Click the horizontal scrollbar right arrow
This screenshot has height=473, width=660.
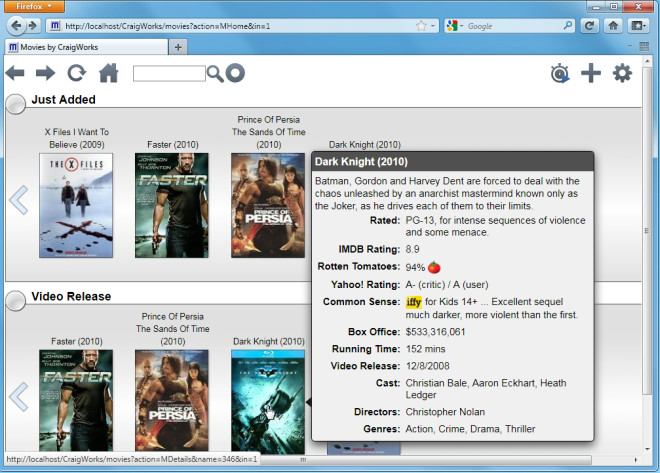(636, 460)
